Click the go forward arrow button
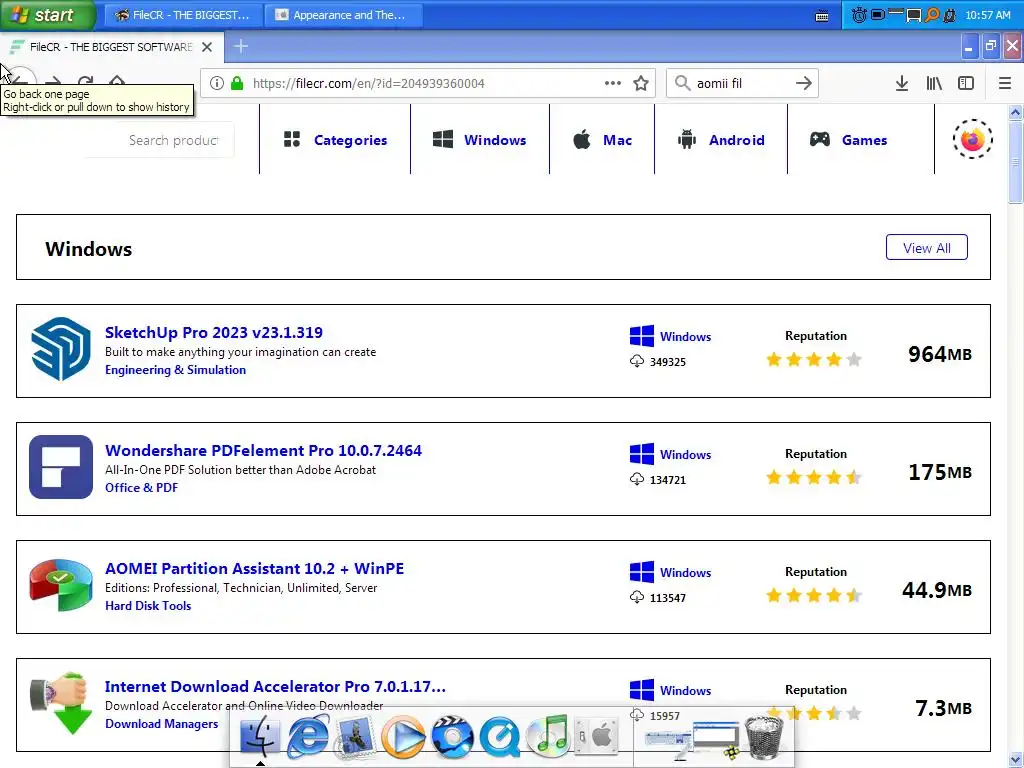 [x=54, y=81]
